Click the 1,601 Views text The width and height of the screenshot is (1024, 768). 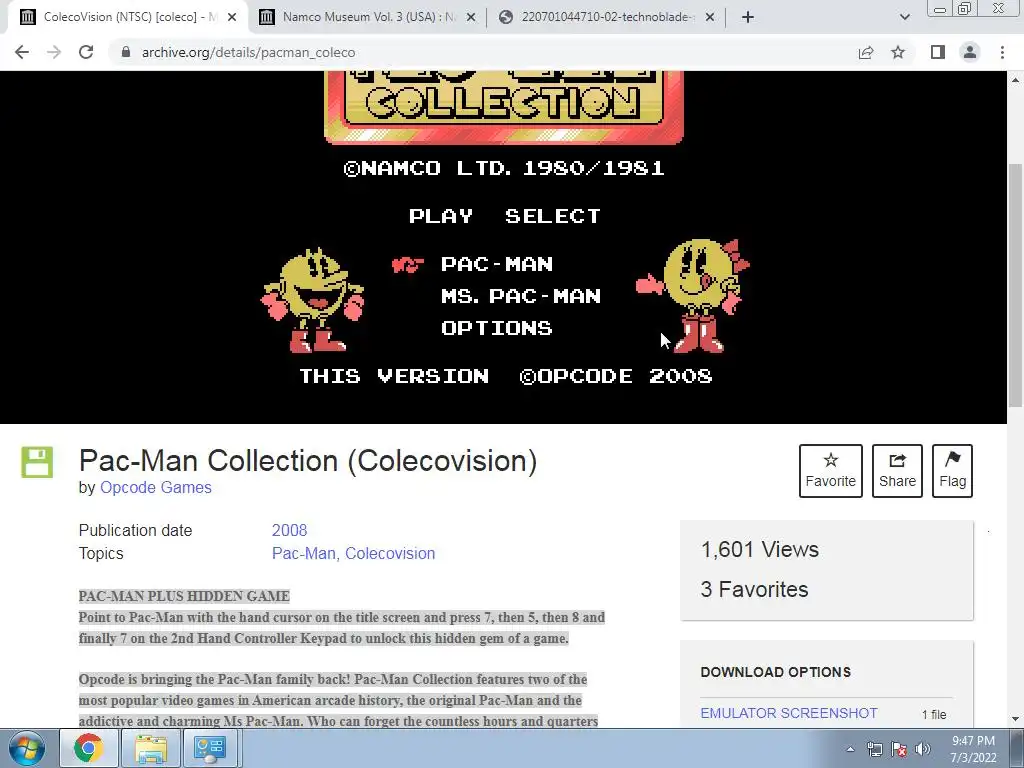(x=760, y=549)
